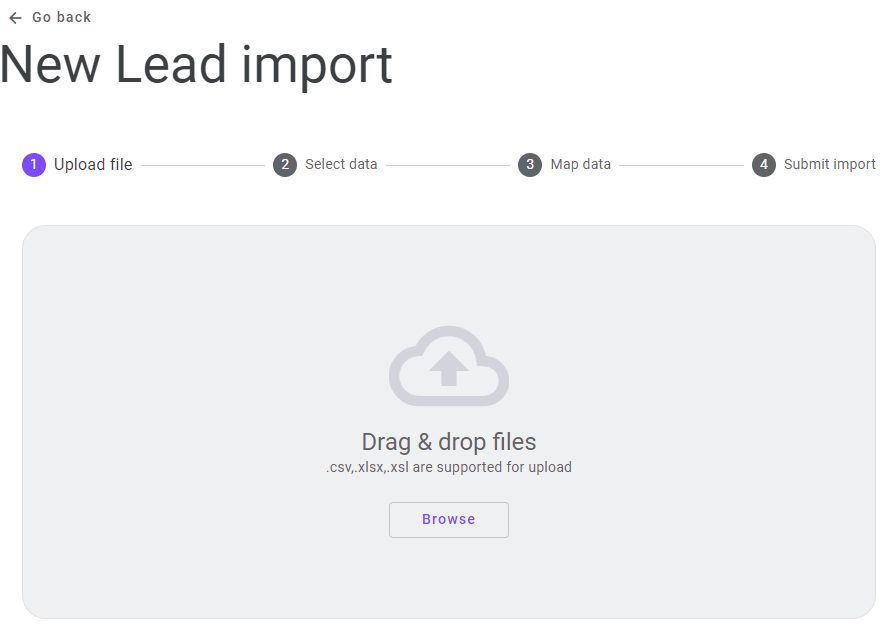892x626 pixels.
Task: Click the Drag & drop files text
Action: pos(449,442)
